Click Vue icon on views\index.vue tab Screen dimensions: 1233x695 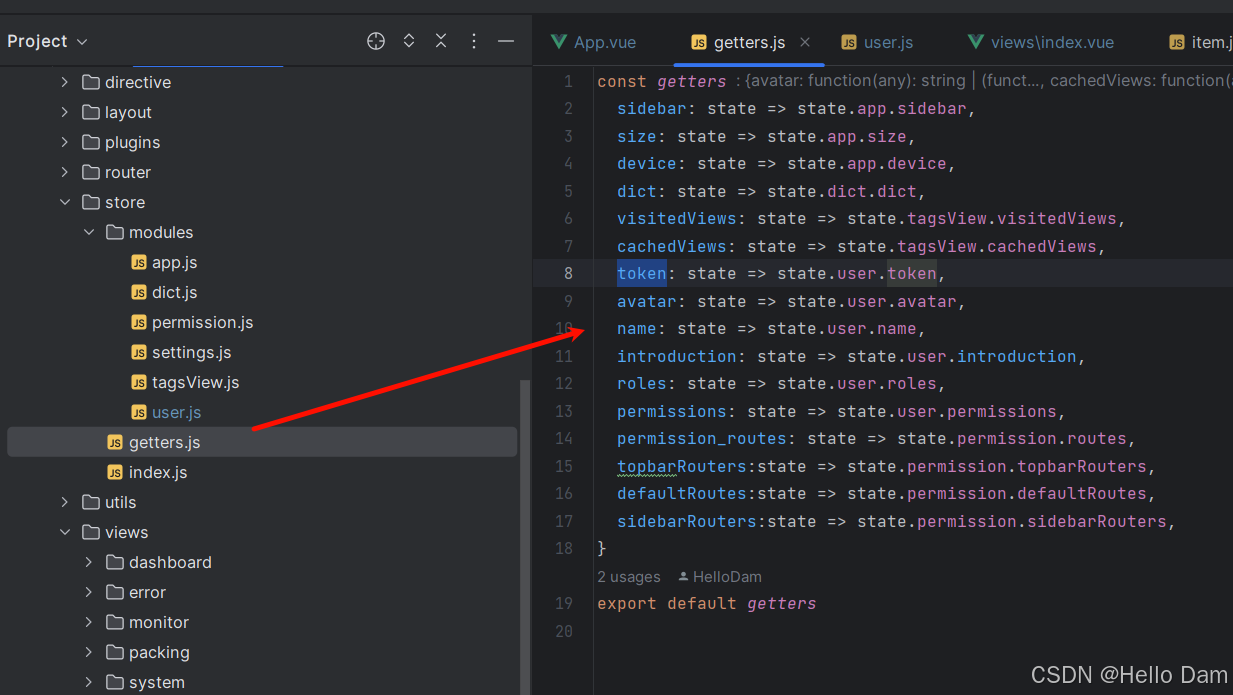(x=975, y=42)
